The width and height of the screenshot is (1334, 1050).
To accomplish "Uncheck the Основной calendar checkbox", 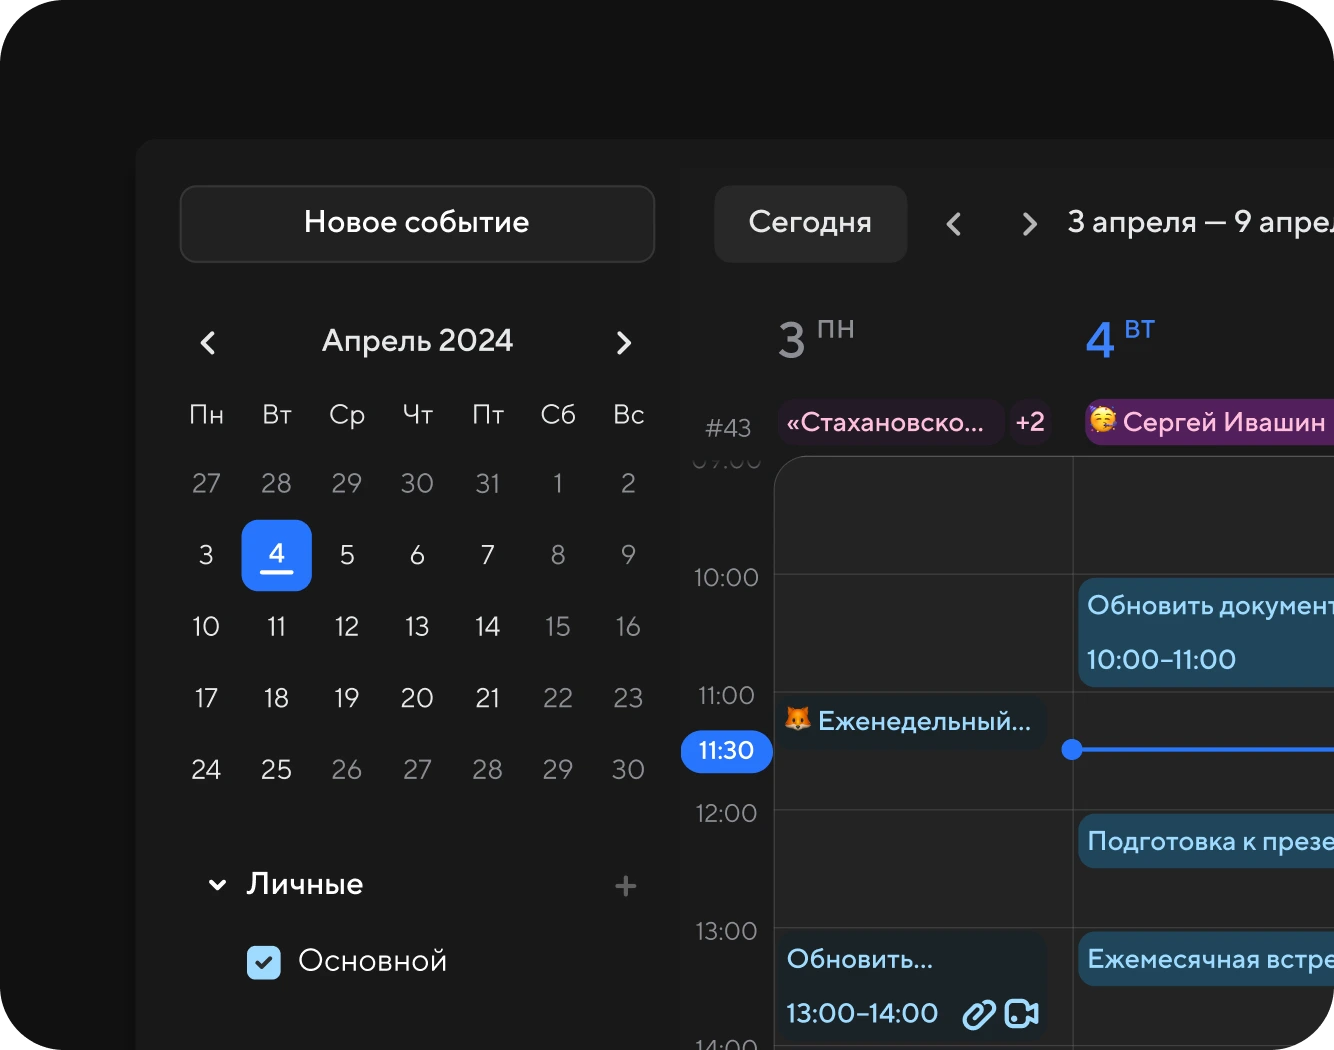I will pyautogui.click(x=264, y=962).
